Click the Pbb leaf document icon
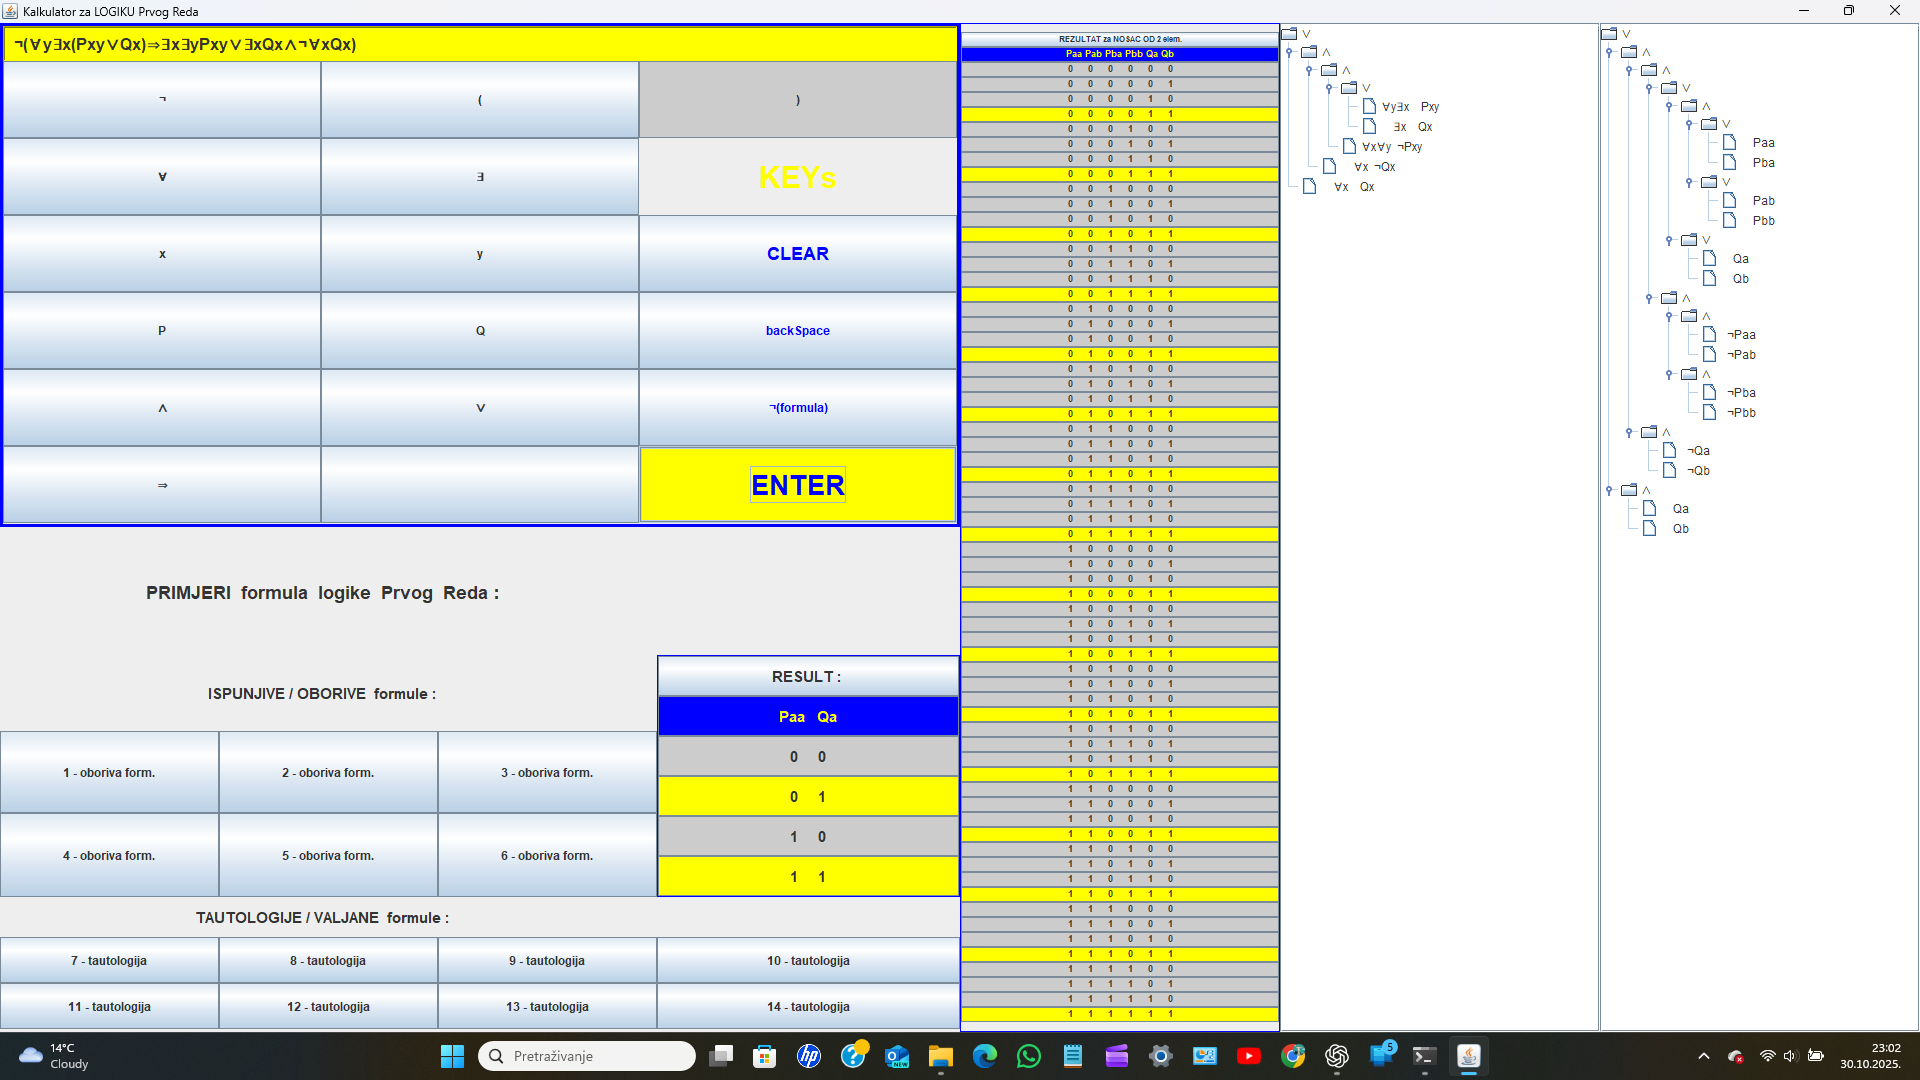The image size is (1920, 1080). coord(1729,221)
